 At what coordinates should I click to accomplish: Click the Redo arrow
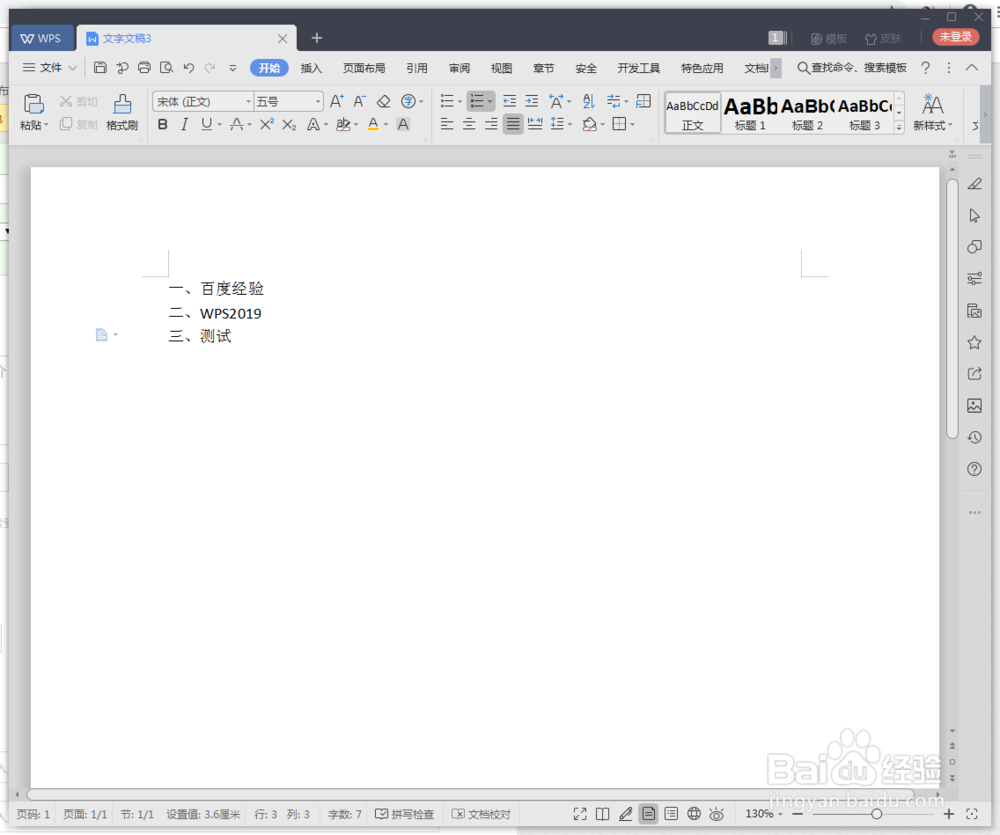coord(210,68)
